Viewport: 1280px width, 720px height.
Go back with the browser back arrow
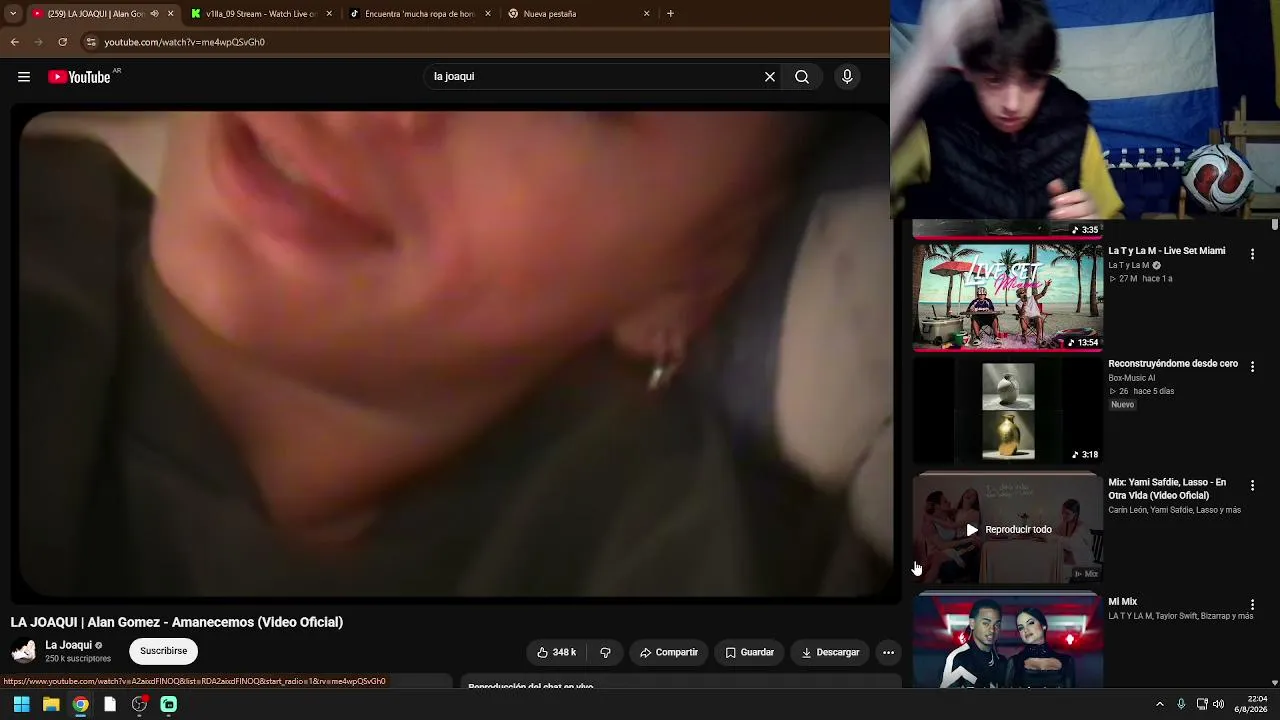(x=15, y=42)
